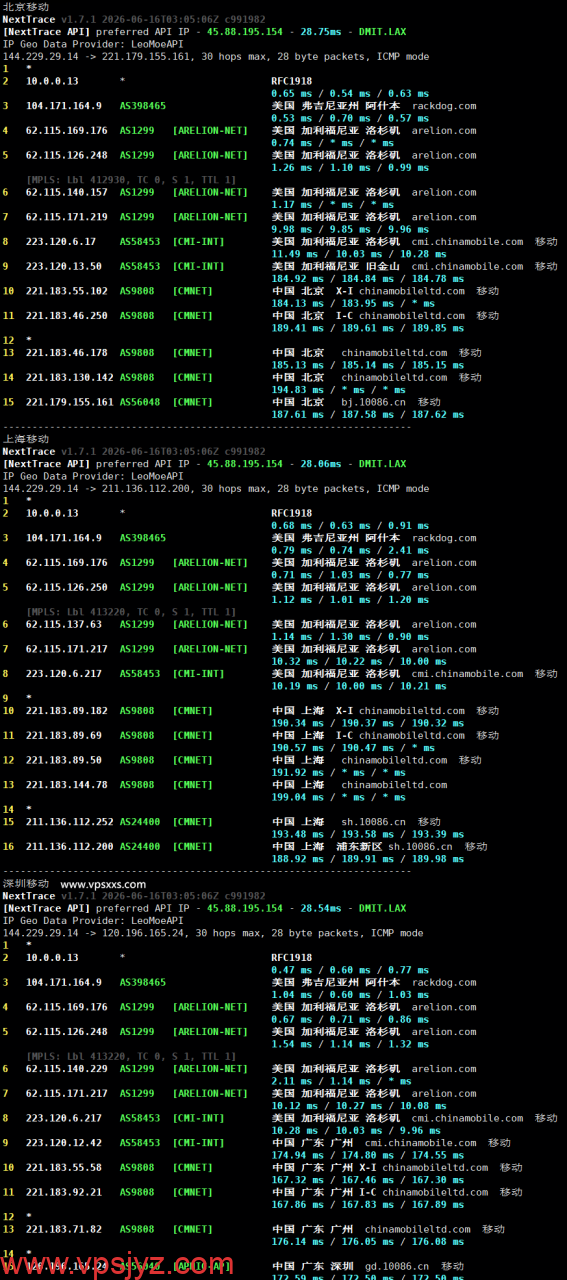Image resolution: width=567 pixels, height=1280 pixels.
Task: Select latency 184.92 ms / 184.84 ms / 184.78 ms
Action: (x=354, y=278)
